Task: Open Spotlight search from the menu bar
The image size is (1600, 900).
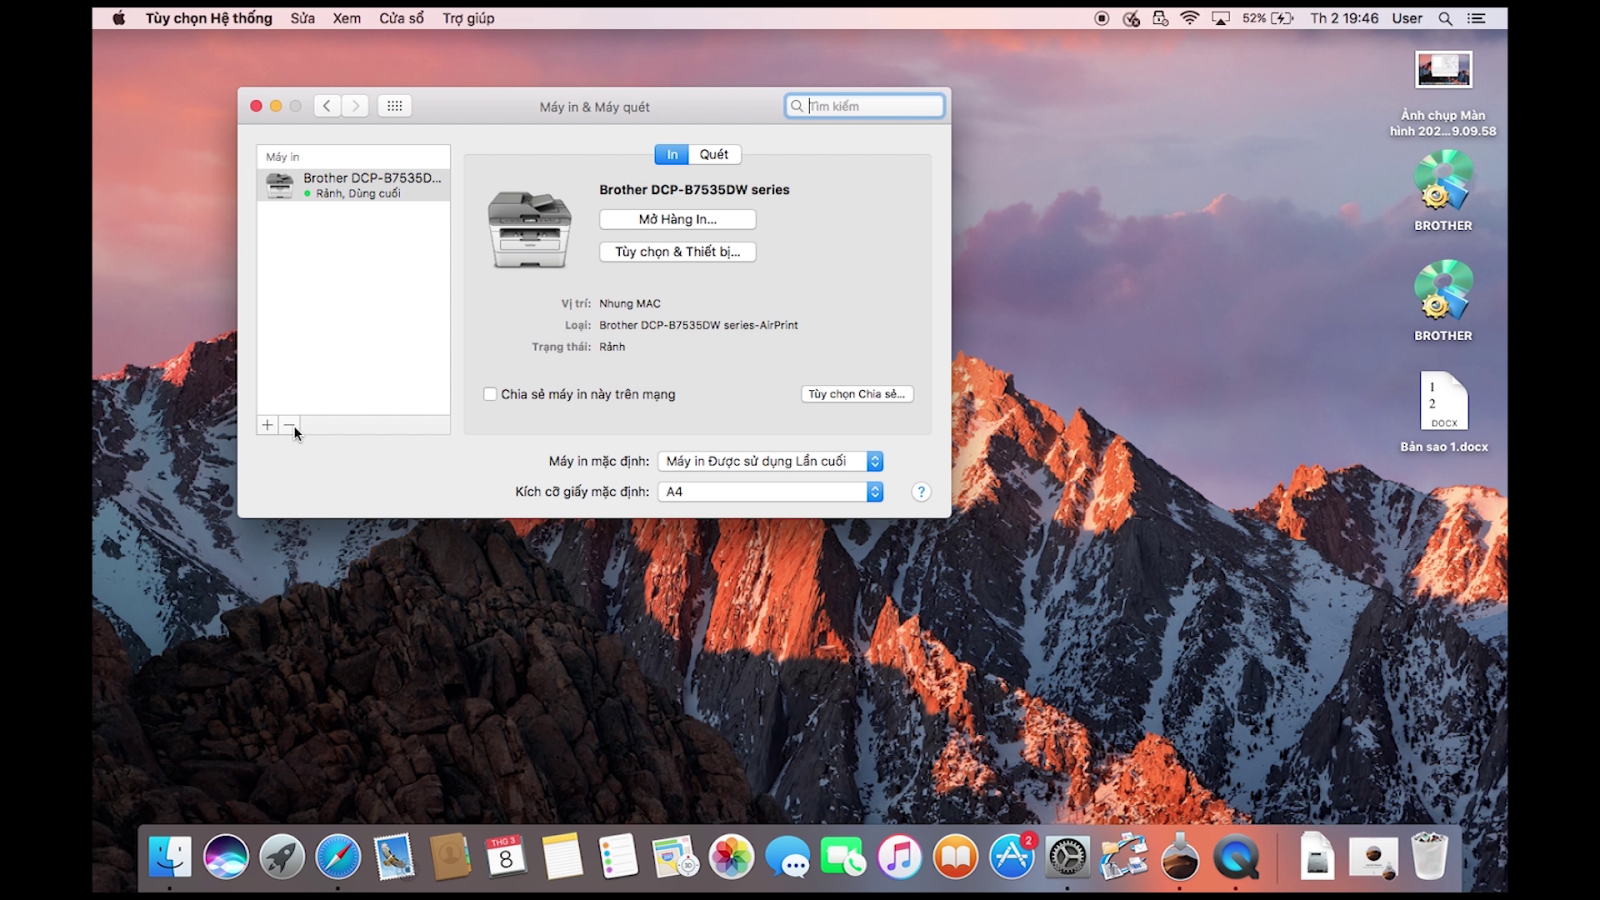Action: point(1446,17)
